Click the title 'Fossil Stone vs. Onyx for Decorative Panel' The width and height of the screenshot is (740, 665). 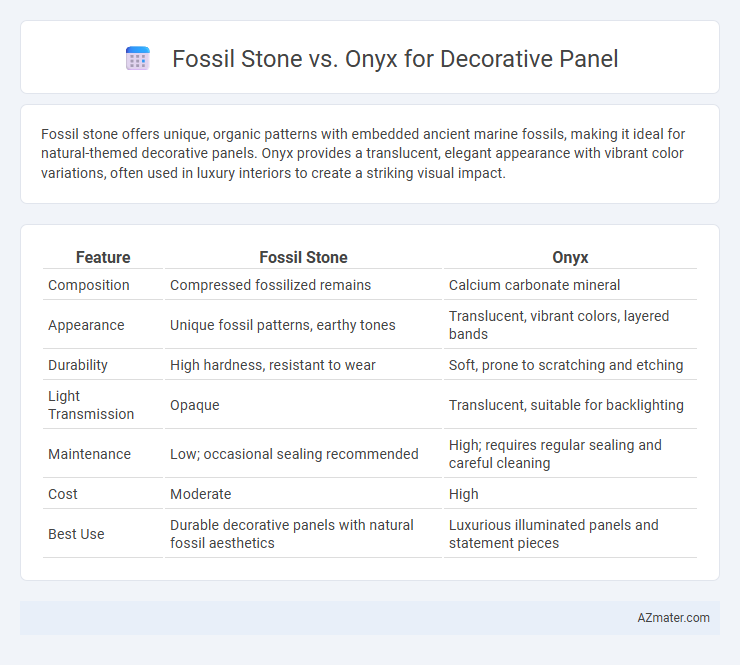[x=395, y=59]
